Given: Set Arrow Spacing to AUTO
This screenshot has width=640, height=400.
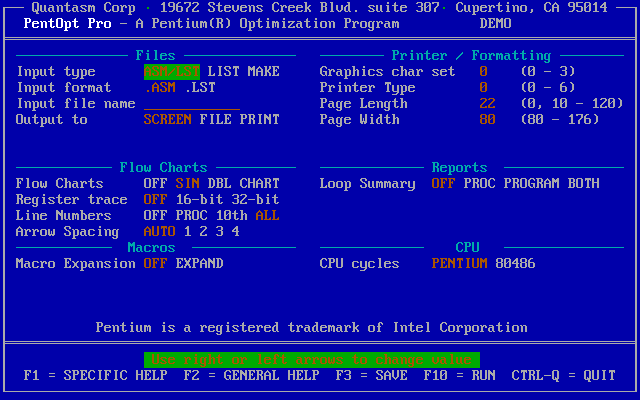Looking at the screenshot, I should point(160,232).
